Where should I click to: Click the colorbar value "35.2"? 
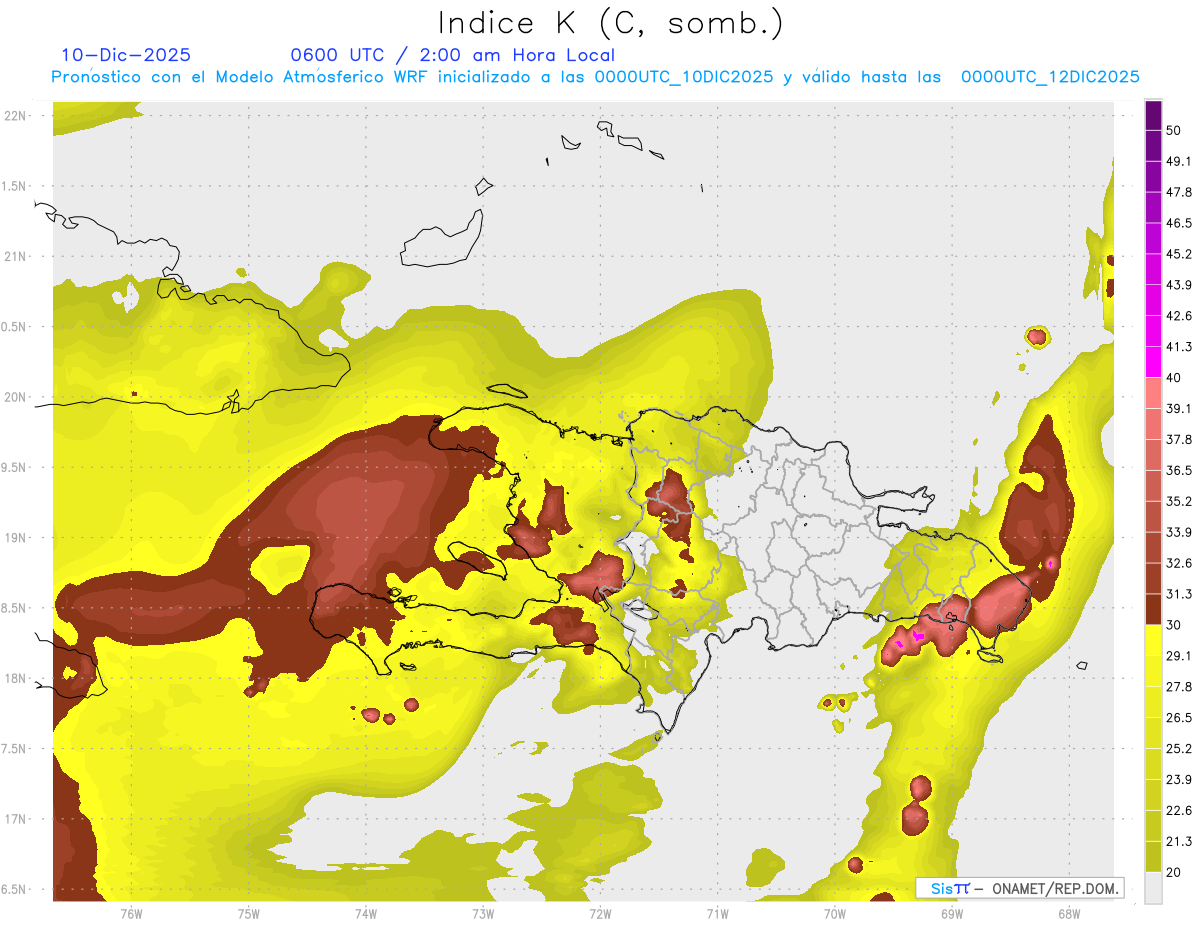(1179, 502)
